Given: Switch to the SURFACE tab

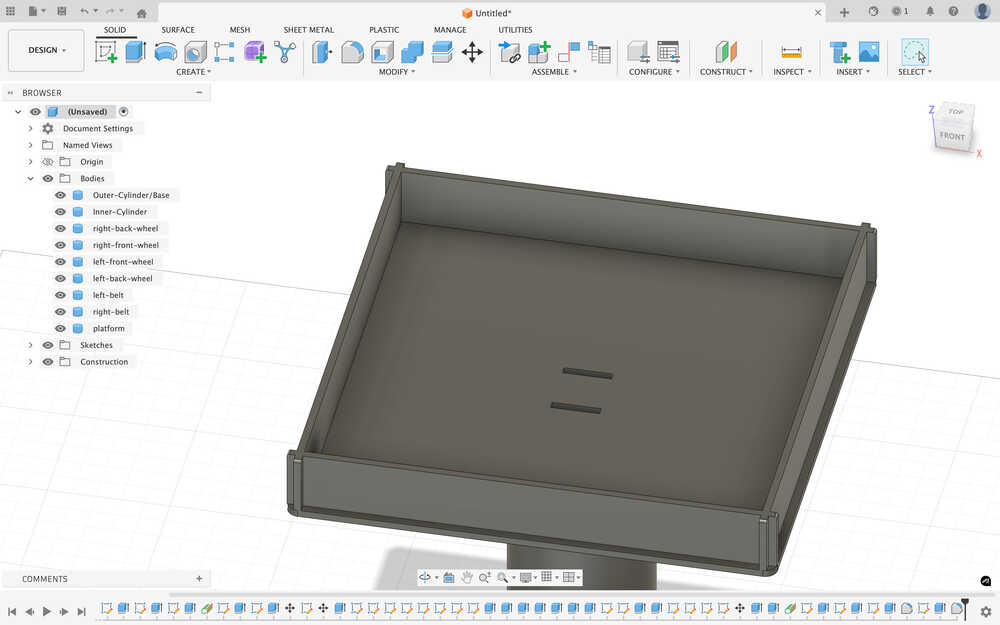Looking at the screenshot, I should [x=177, y=30].
